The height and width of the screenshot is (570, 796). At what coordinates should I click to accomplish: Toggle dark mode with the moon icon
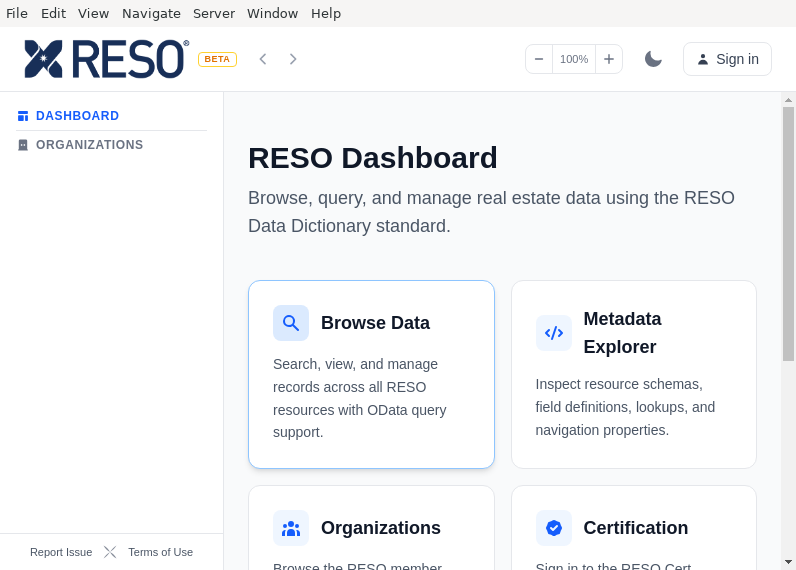tap(653, 59)
